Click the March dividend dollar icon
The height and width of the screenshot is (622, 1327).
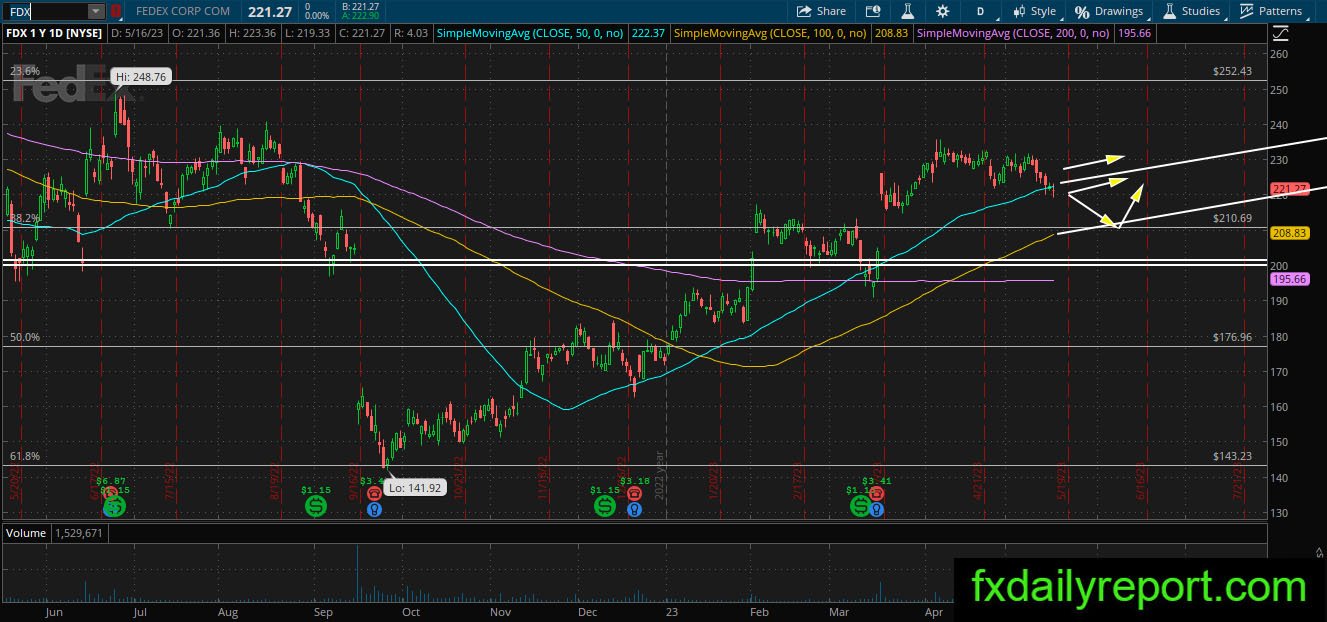tap(860, 507)
